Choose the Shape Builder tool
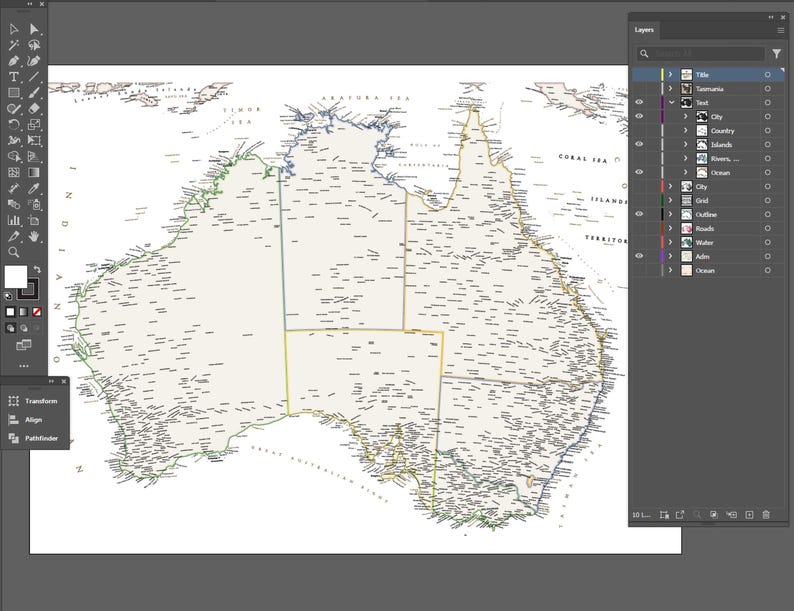 [x=14, y=156]
